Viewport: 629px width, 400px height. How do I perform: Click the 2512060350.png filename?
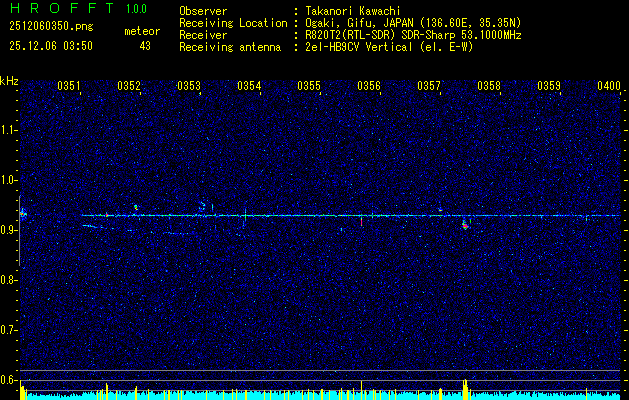pyautogui.click(x=51, y=27)
